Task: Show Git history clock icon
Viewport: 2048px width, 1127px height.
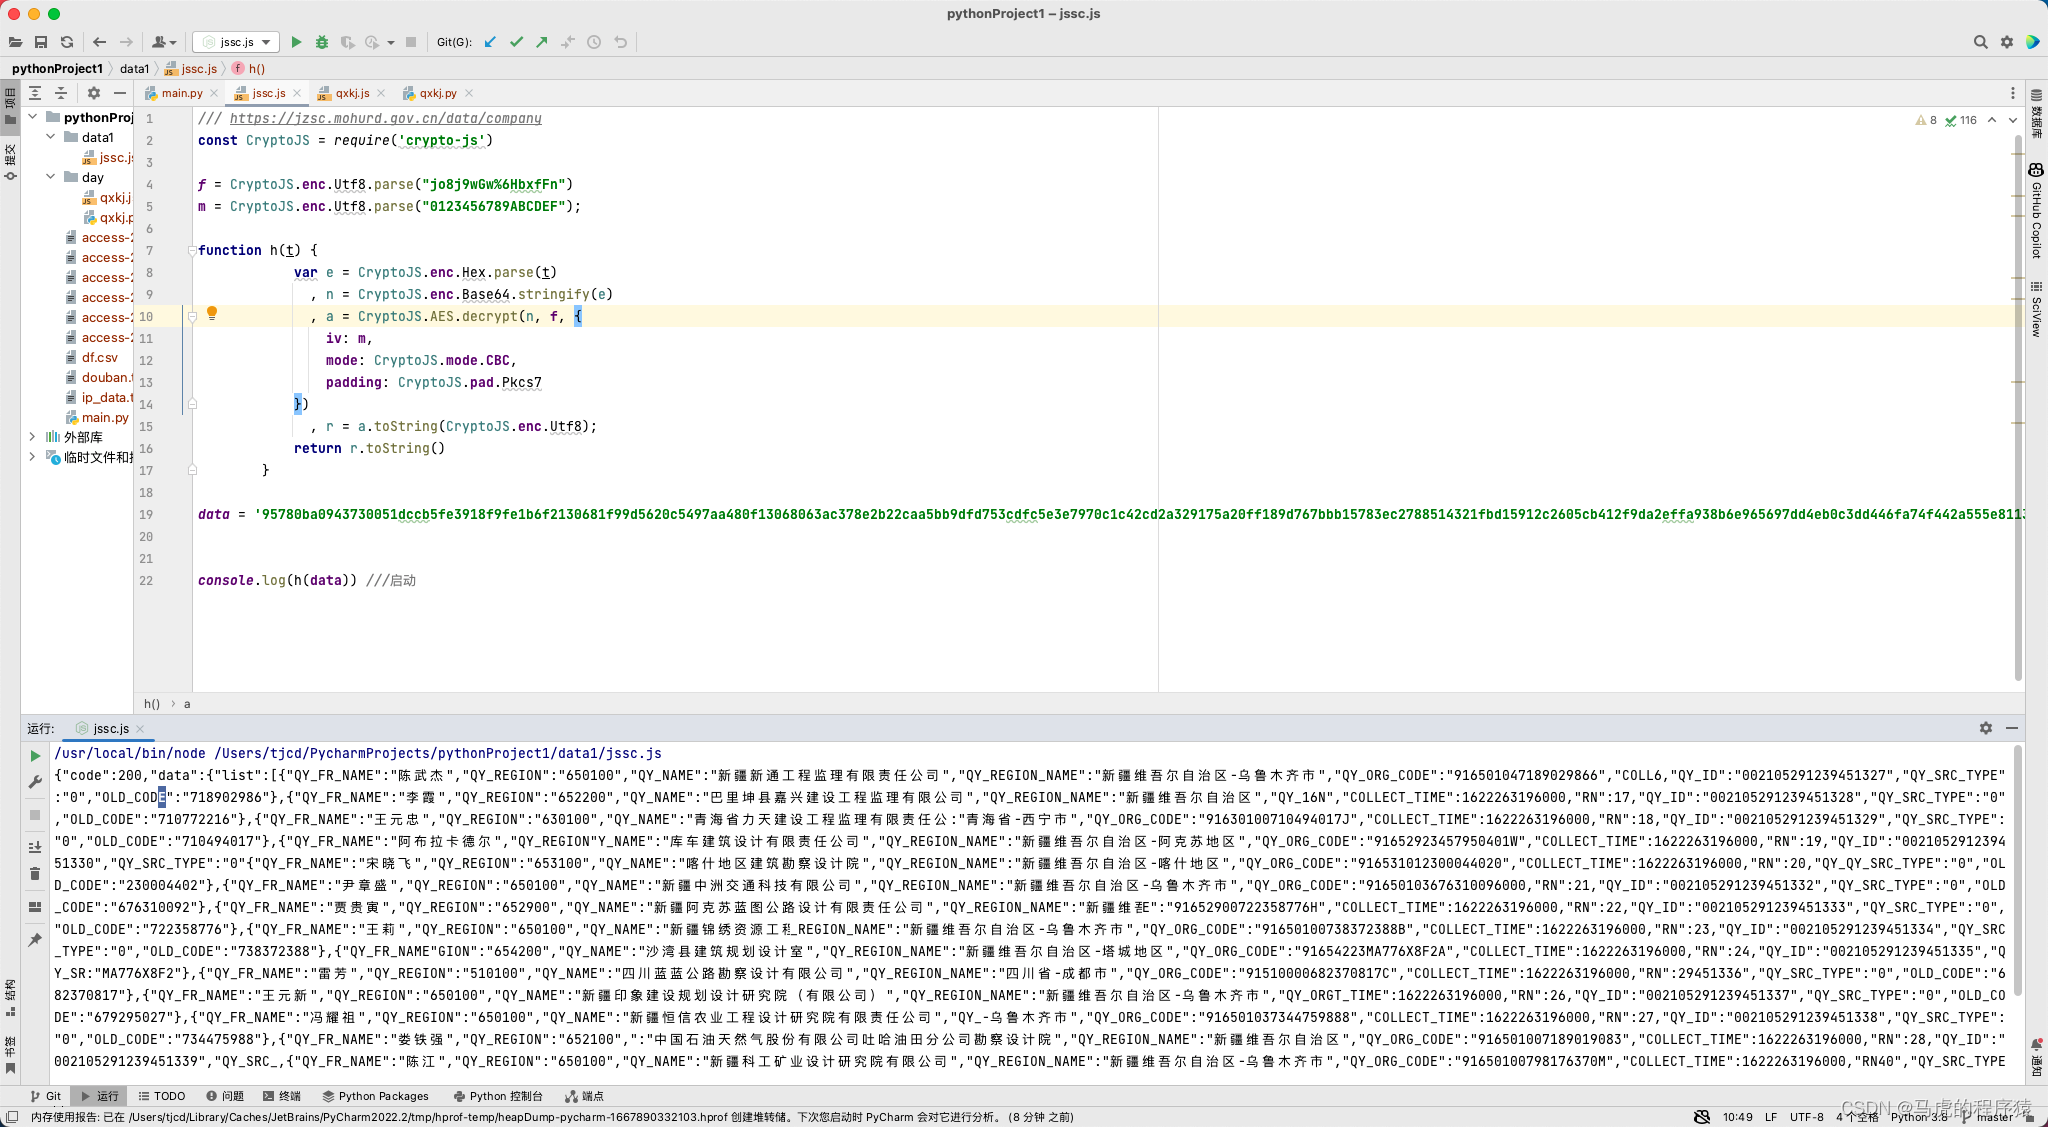Action: (x=594, y=42)
